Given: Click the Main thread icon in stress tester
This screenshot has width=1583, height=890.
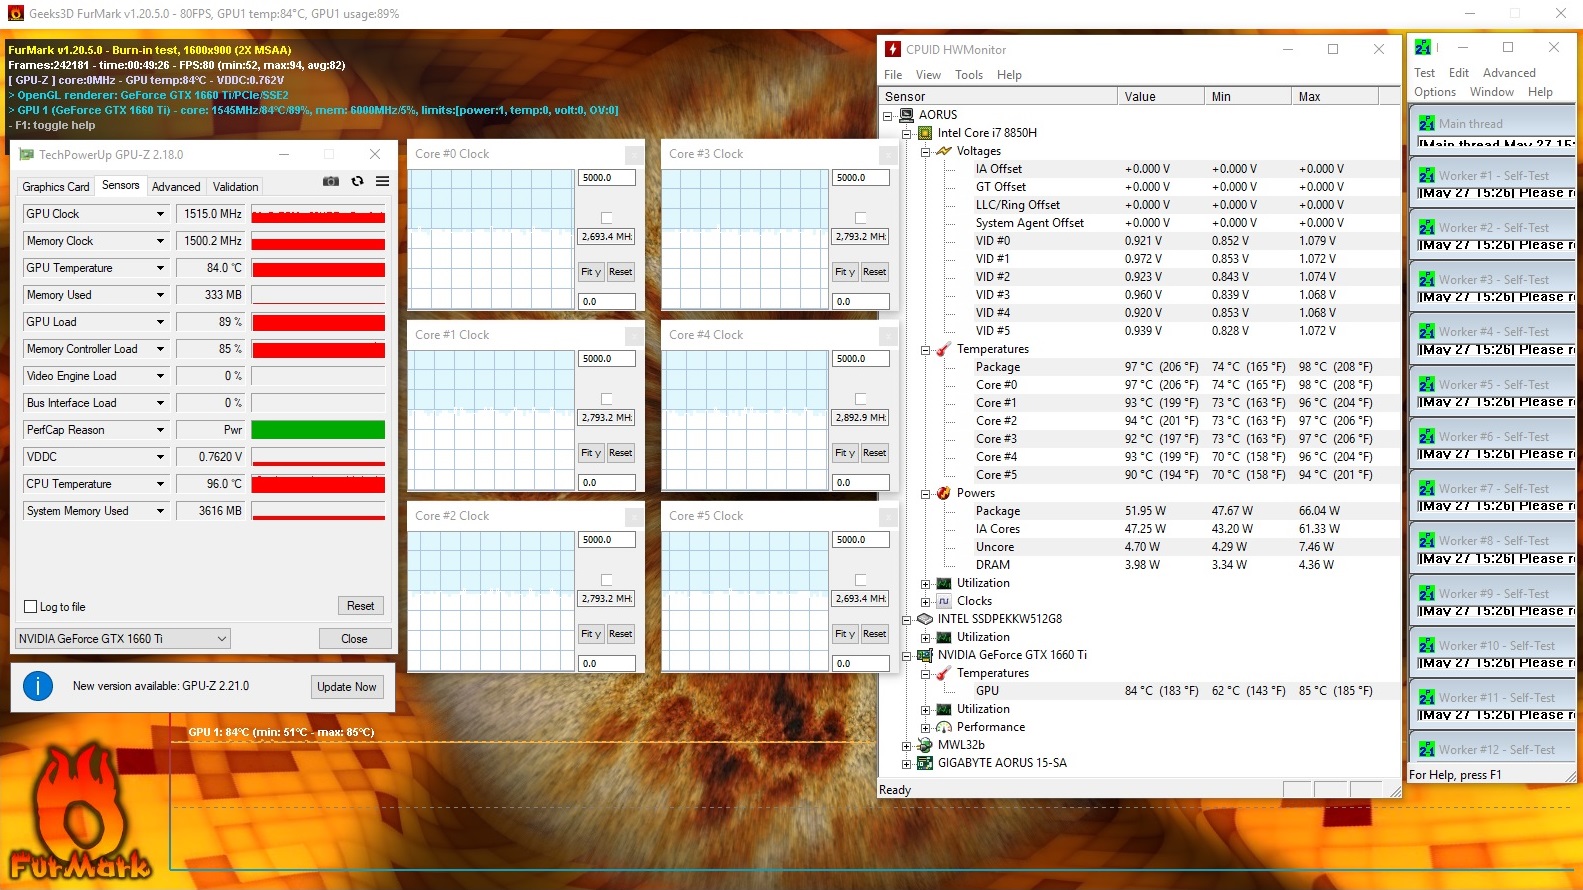Looking at the screenshot, I should (1427, 123).
